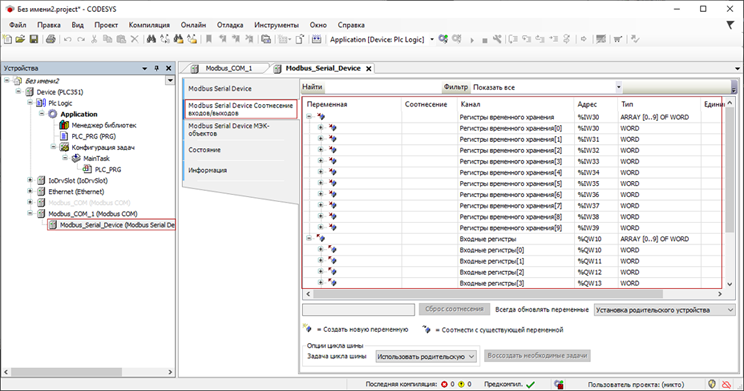Image resolution: width=744 pixels, height=391 pixels.
Task: Delete with the X toolbar icon
Action: (134, 39)
